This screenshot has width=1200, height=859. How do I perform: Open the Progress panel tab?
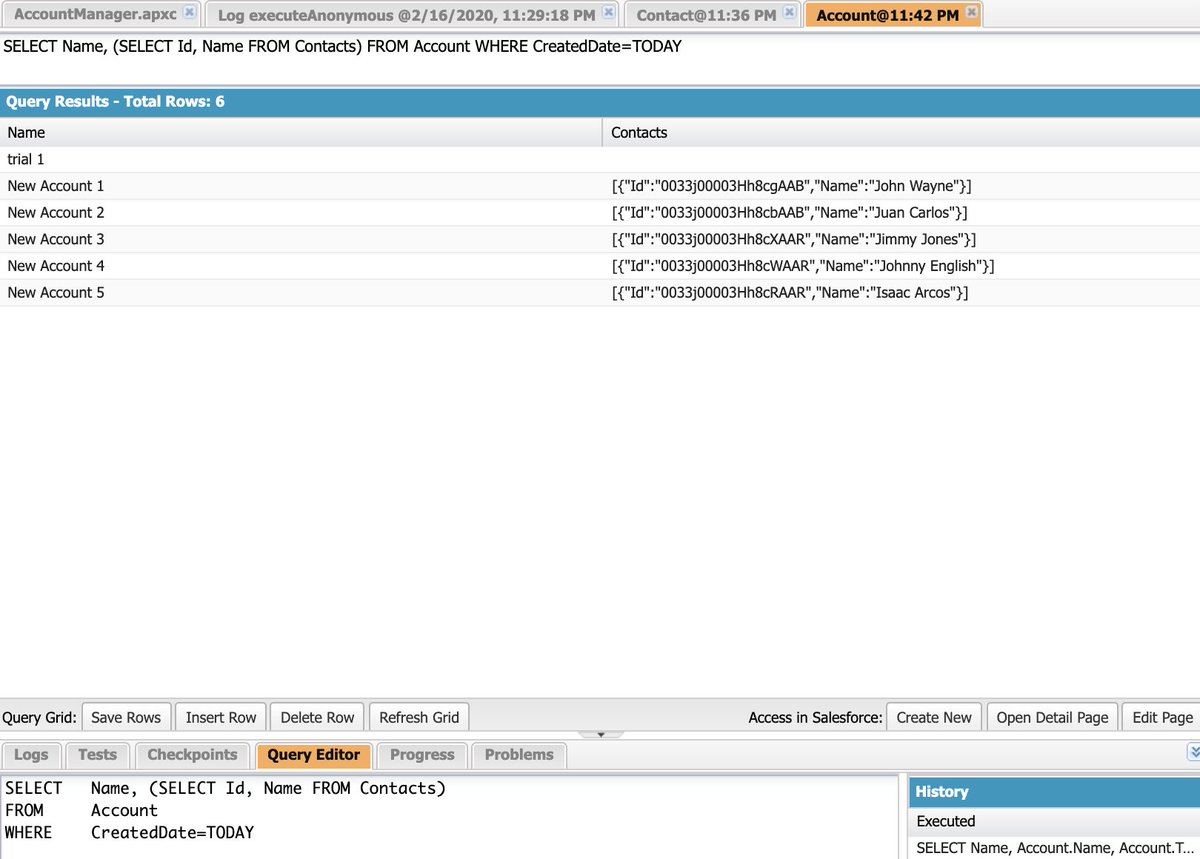pyautogui.click(x=422, y=755)
